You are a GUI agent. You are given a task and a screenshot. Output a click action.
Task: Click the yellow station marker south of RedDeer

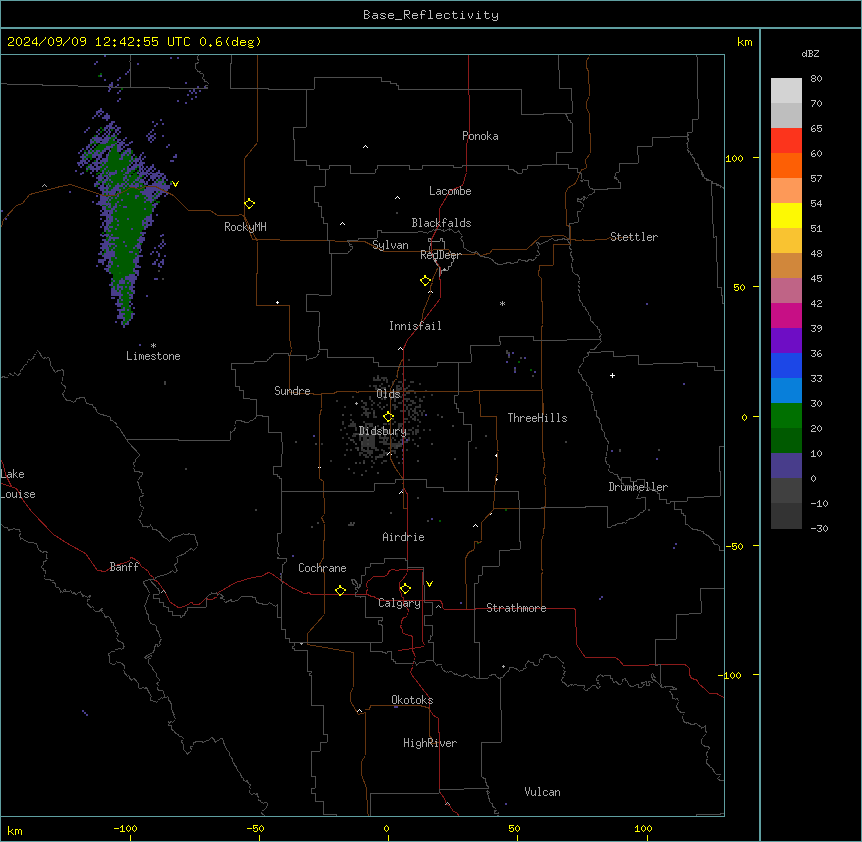click(426, 281)
